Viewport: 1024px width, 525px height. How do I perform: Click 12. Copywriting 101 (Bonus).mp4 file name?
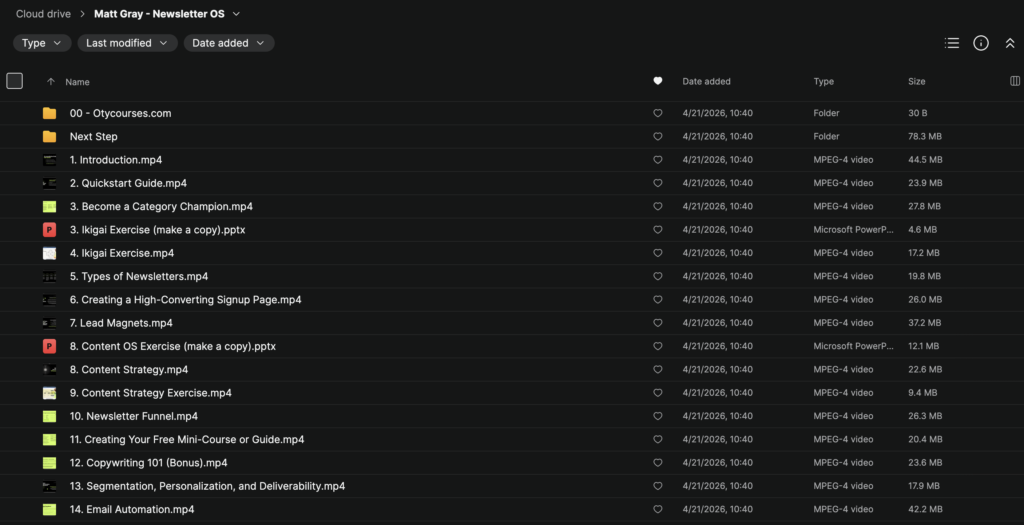pos(148,462)
